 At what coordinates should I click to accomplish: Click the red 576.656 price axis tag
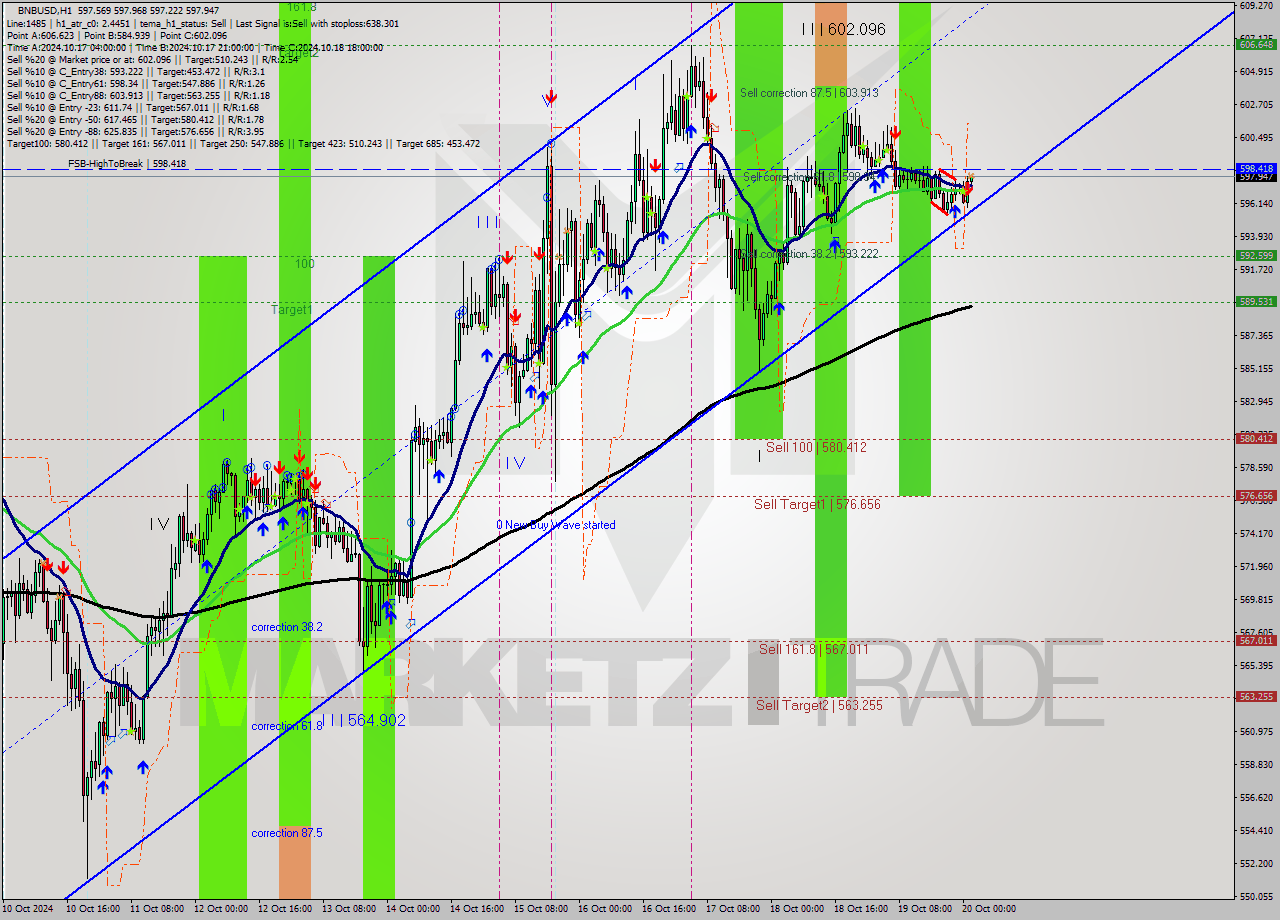(1257, 495)
